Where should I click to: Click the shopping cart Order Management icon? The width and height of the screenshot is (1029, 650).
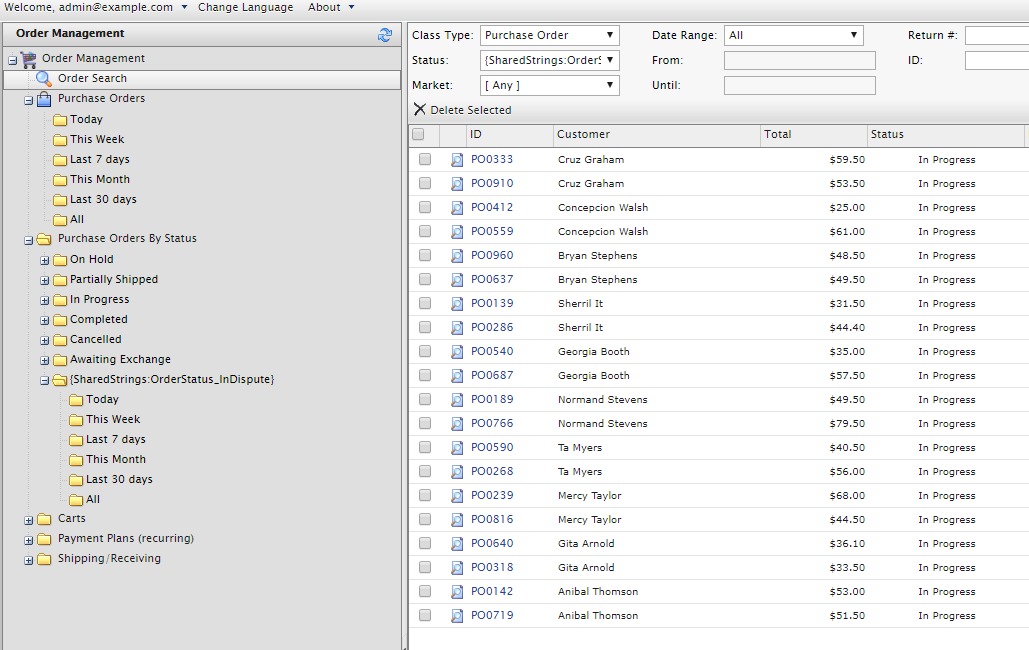28,59
